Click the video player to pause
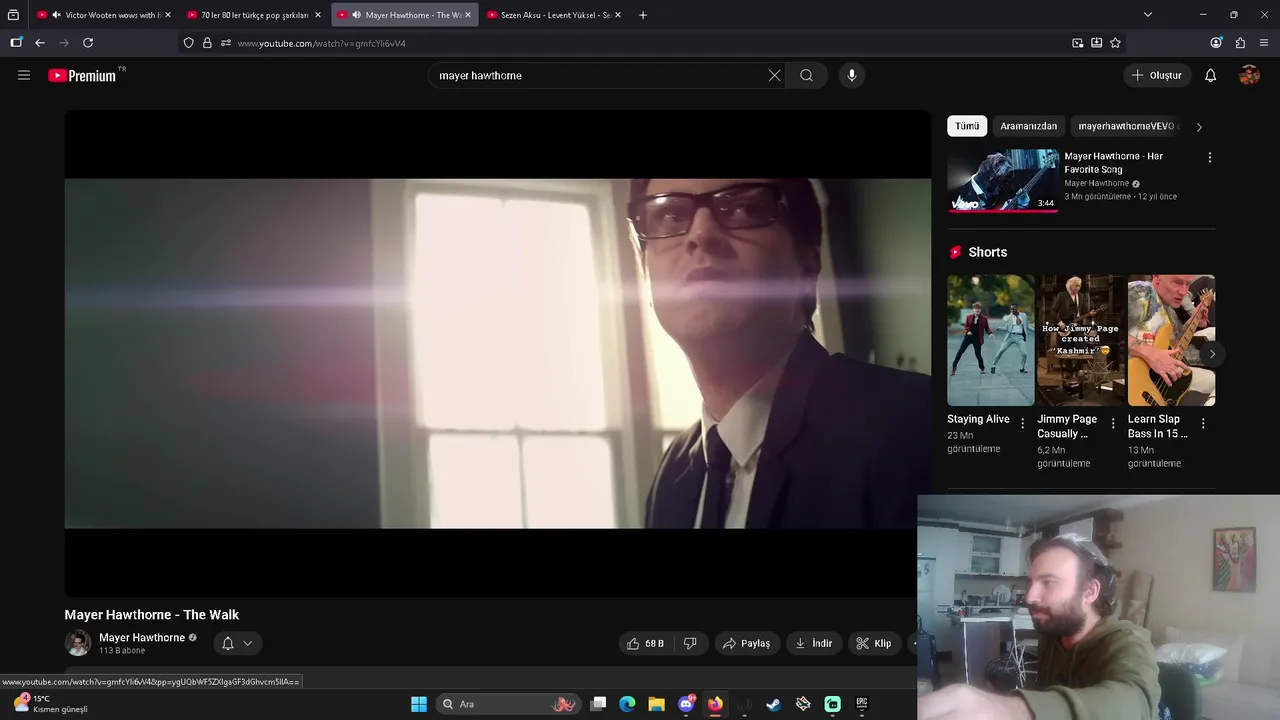This screenshot has height=720, width=1280. coord(498,353)
